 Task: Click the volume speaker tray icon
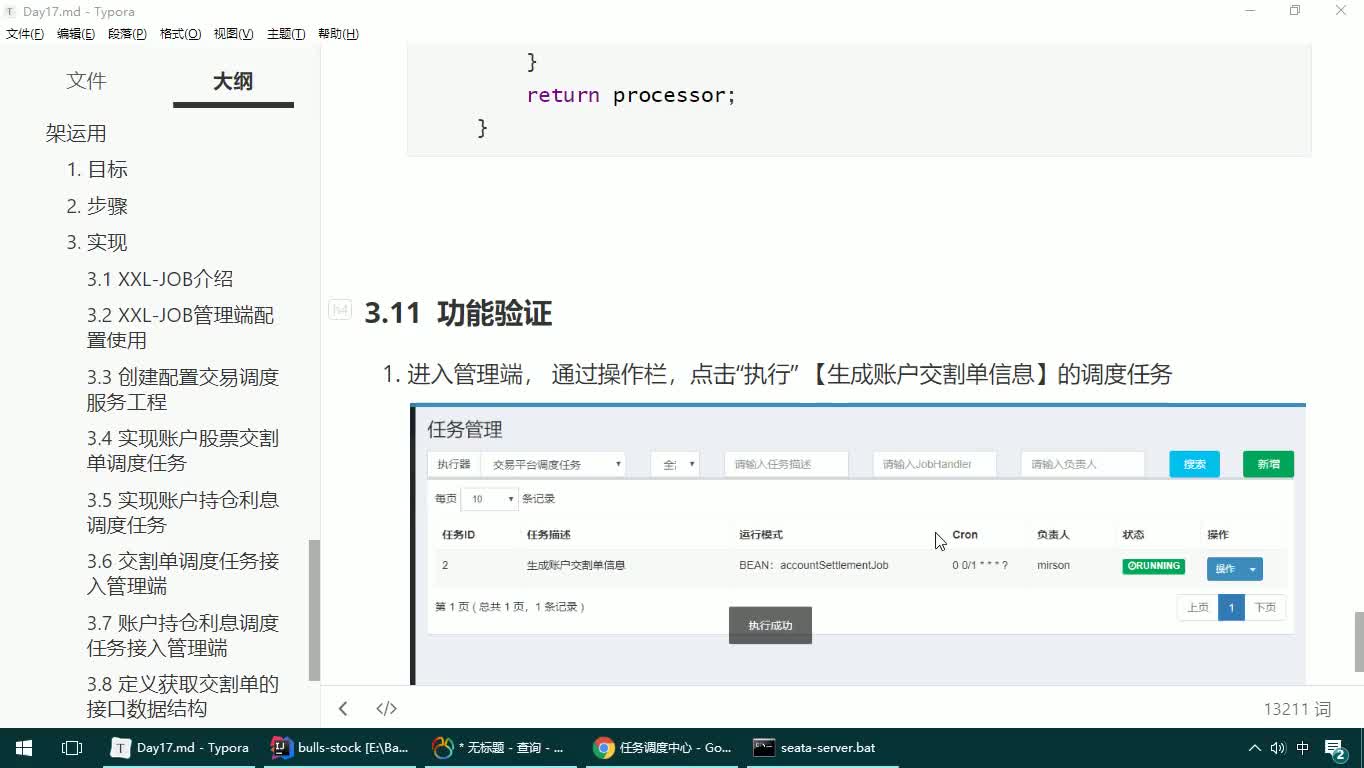(1278, 748)
